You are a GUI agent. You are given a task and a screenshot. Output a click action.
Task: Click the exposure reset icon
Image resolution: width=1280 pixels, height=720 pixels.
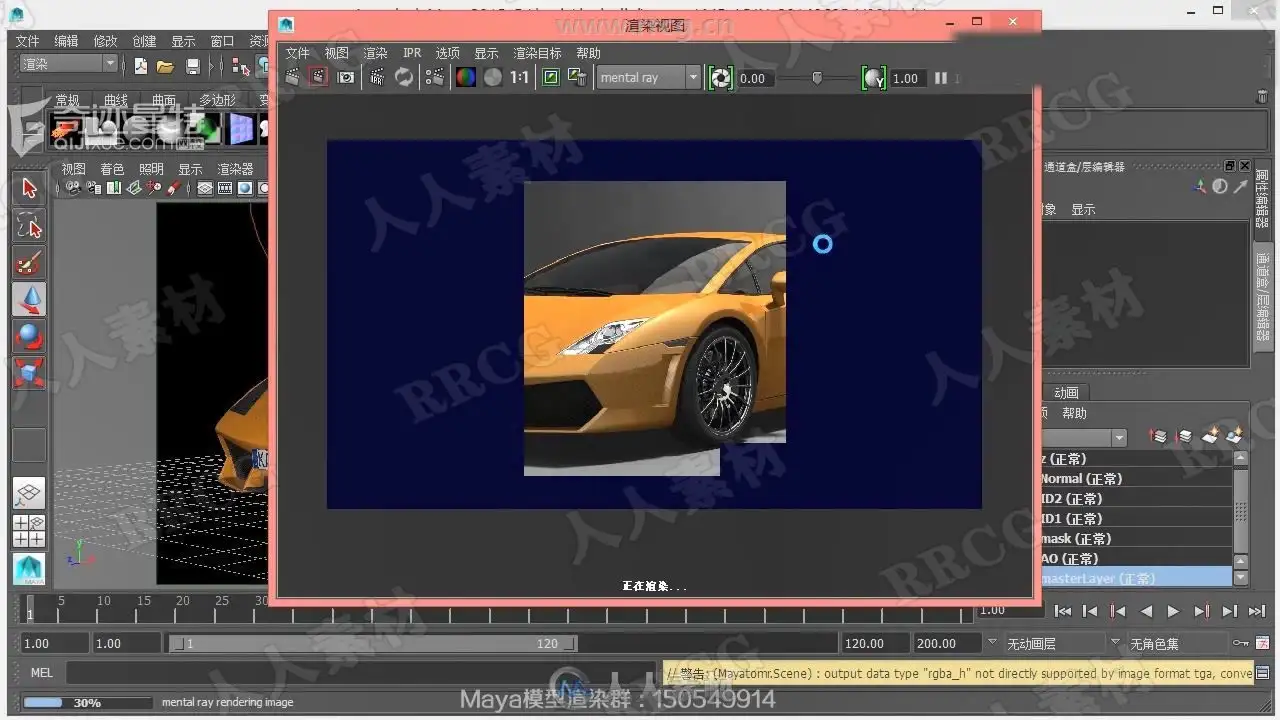pyautogui.click(x=720, y=78)
